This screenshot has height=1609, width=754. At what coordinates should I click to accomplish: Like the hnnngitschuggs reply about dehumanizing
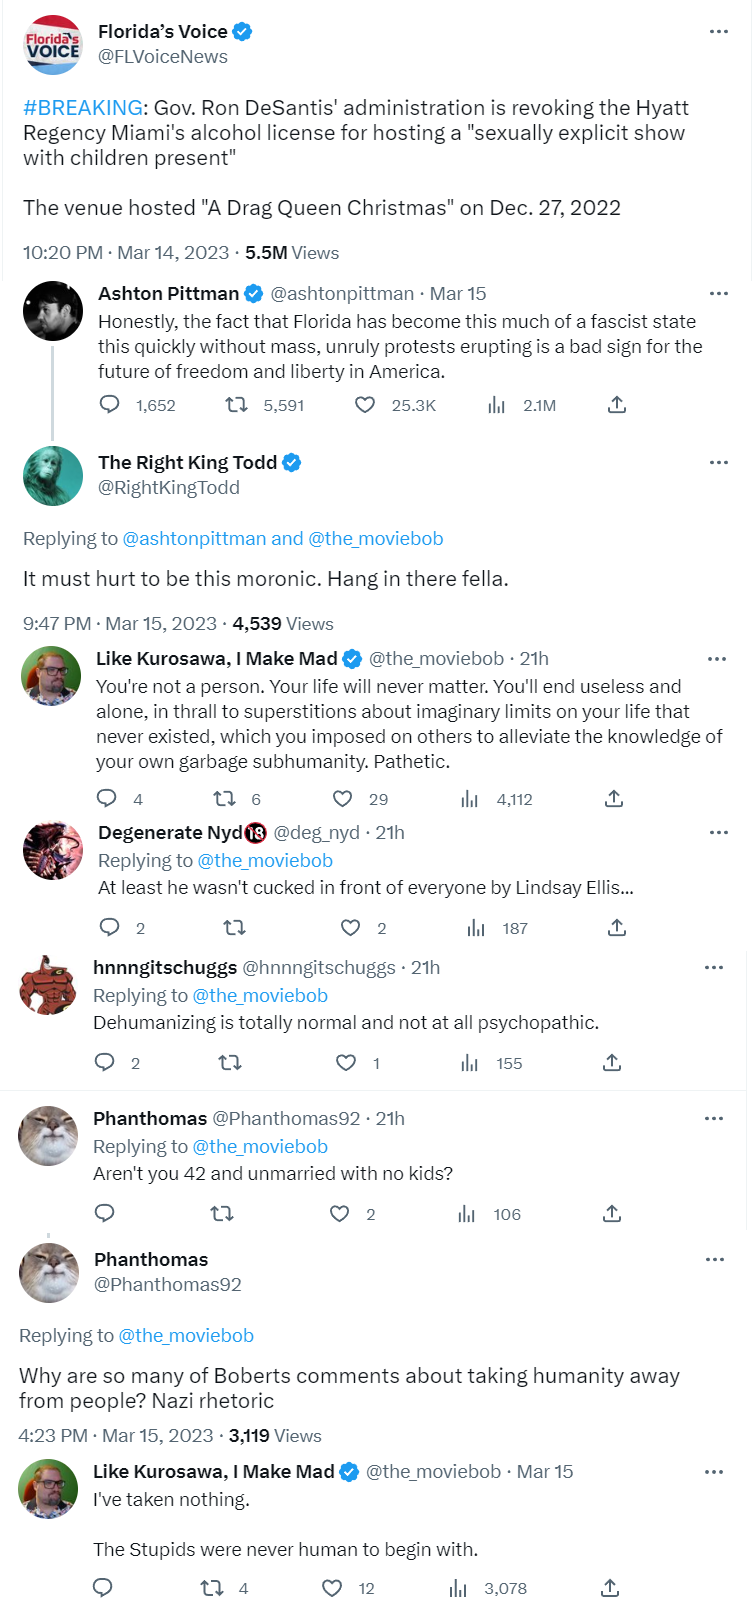coord(346,1063)
